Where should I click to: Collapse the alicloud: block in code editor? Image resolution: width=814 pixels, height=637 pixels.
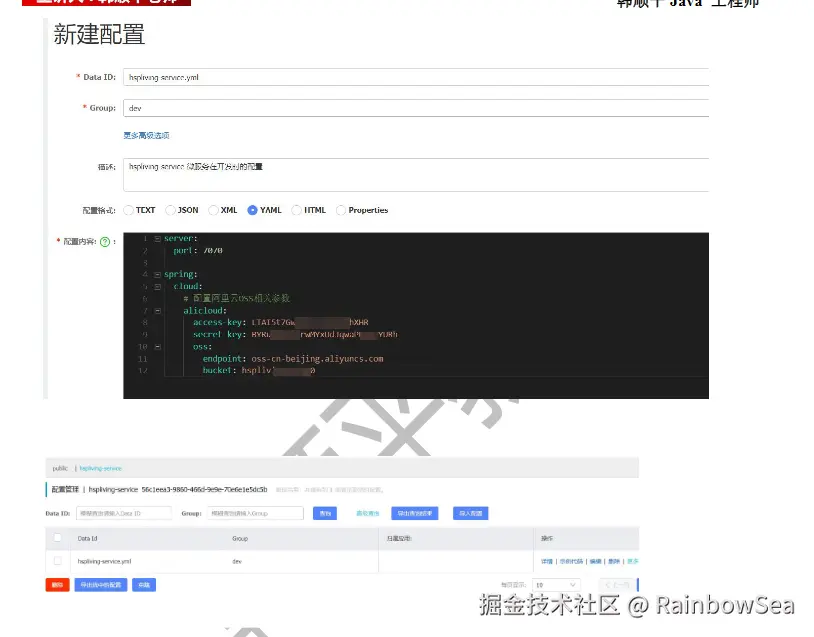157,311
